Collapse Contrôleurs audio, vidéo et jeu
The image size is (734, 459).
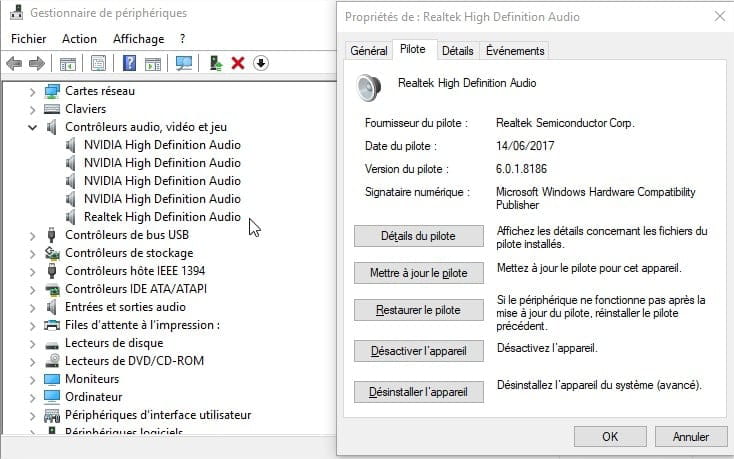point(32,127)
